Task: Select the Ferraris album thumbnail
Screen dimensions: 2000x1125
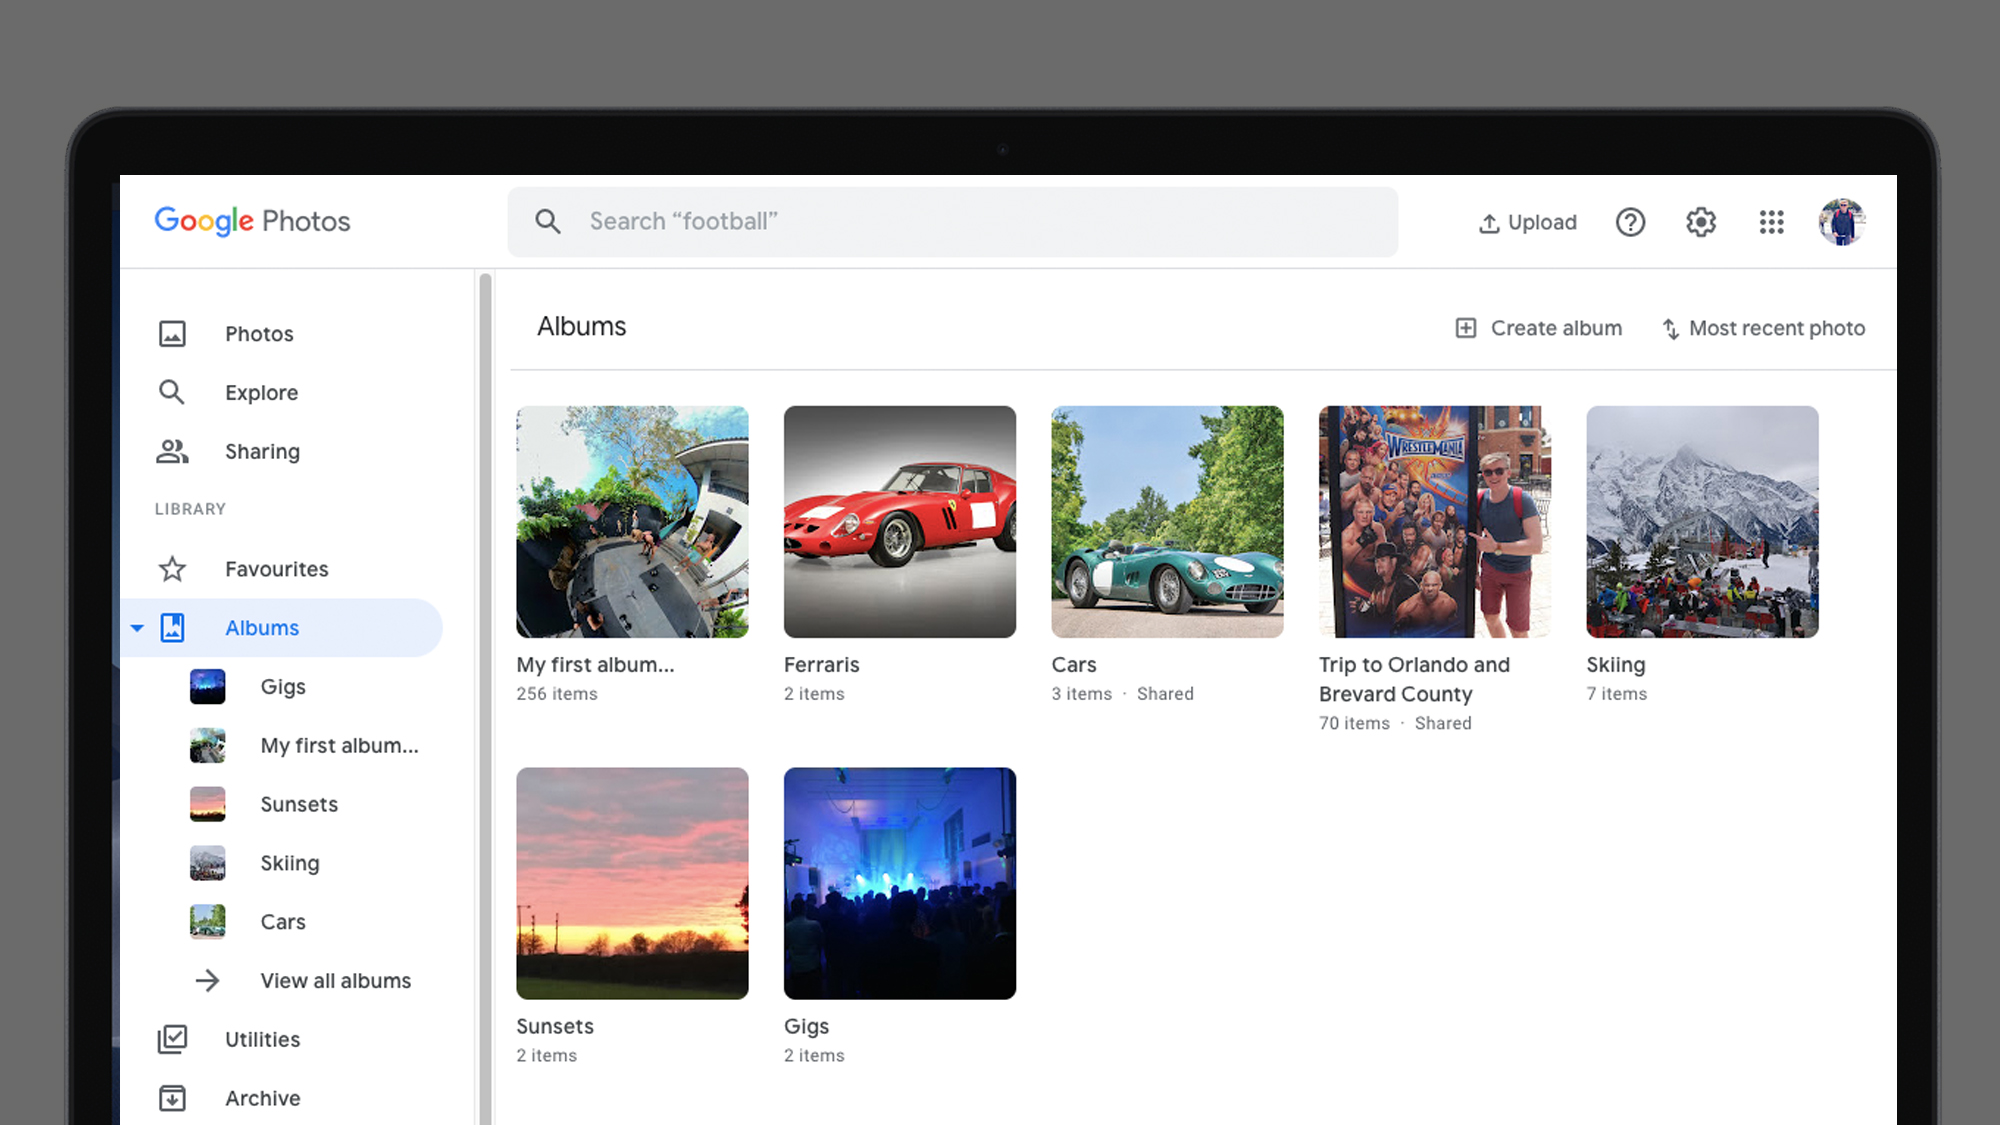Action: point(900,522)
